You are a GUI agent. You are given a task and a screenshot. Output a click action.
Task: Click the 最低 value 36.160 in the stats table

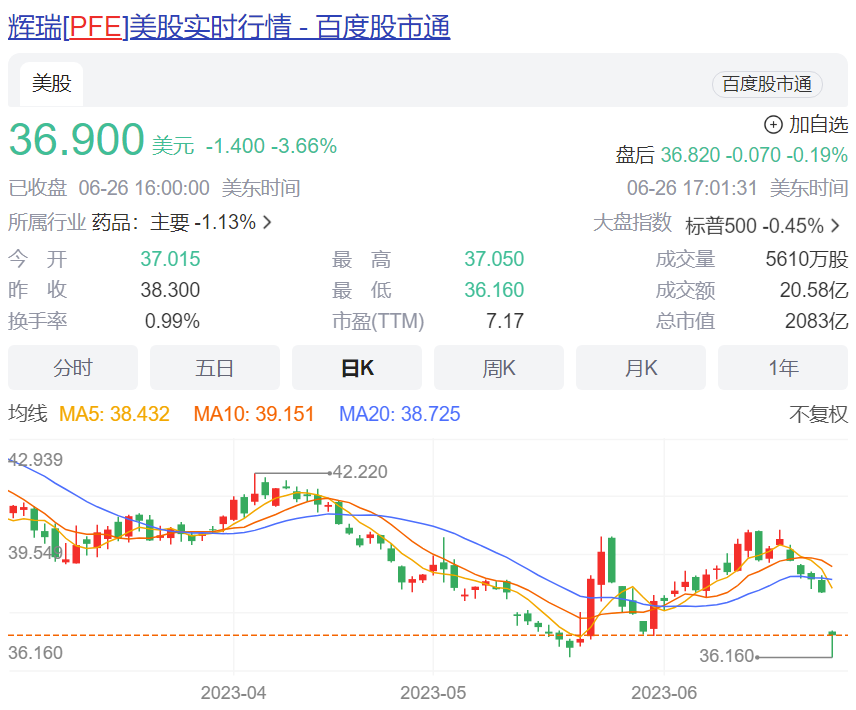coord(494,290)
